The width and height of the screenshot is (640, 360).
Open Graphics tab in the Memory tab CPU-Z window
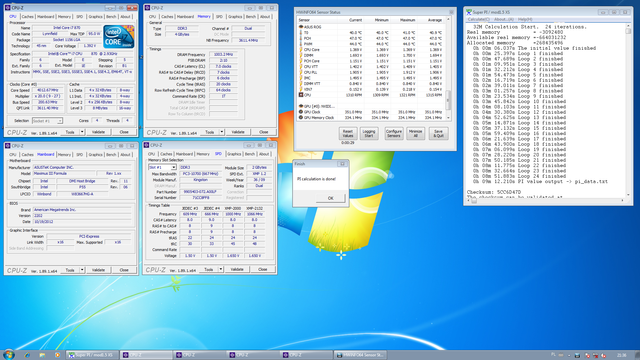coord(235,17)
